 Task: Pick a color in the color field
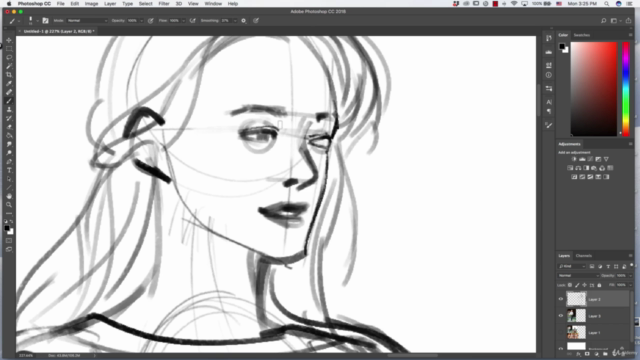(x=593, y=89)
